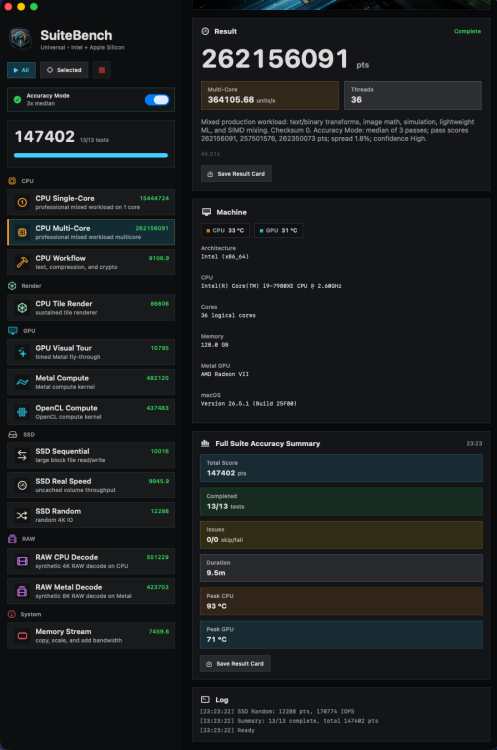Select the CPU Tile Render test row
The width and height of the screenshot is (497, 750).
click(91, 308)
